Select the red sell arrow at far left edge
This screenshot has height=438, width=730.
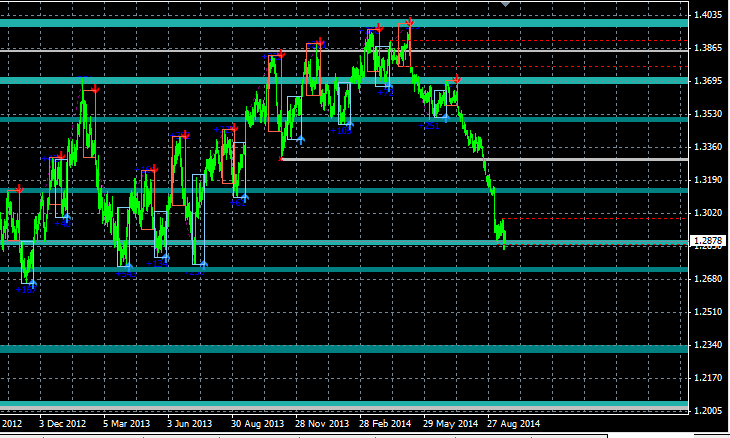tap(18, 188)
